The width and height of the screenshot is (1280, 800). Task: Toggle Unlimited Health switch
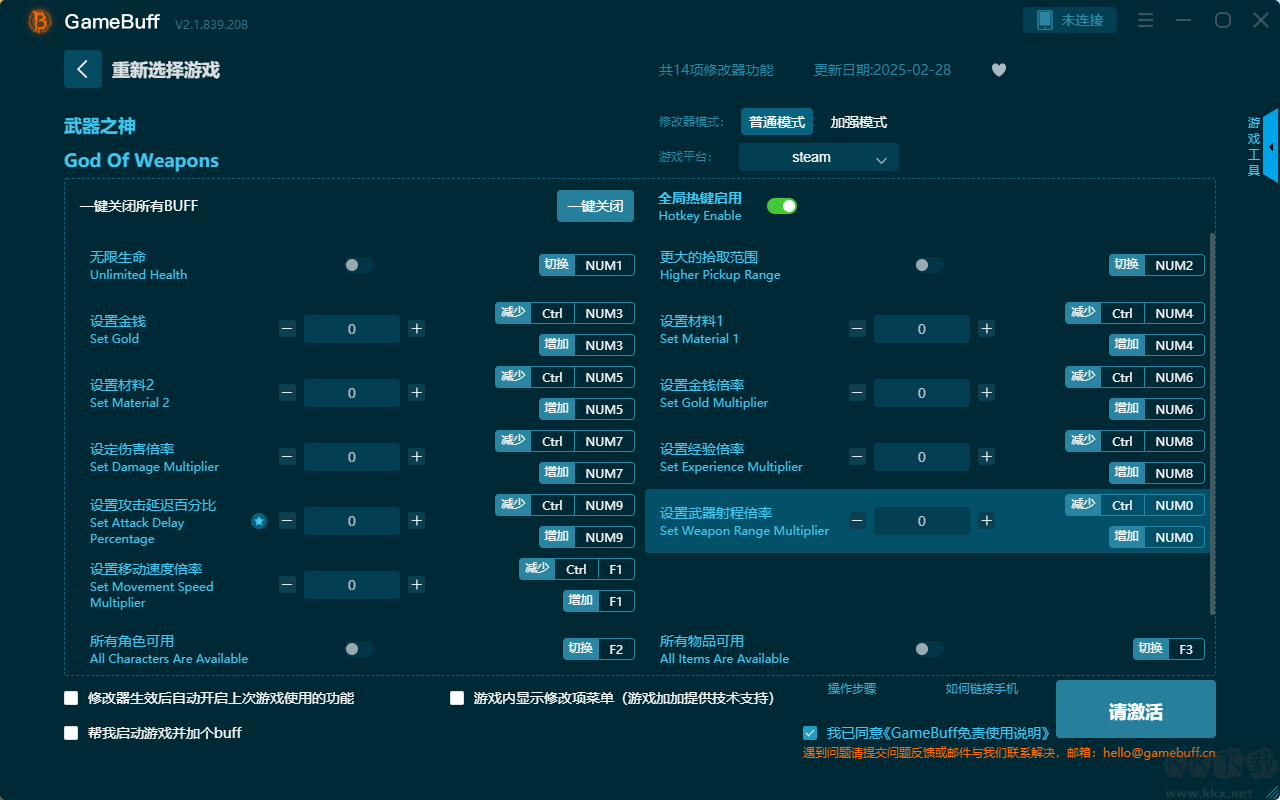point(359,265)
